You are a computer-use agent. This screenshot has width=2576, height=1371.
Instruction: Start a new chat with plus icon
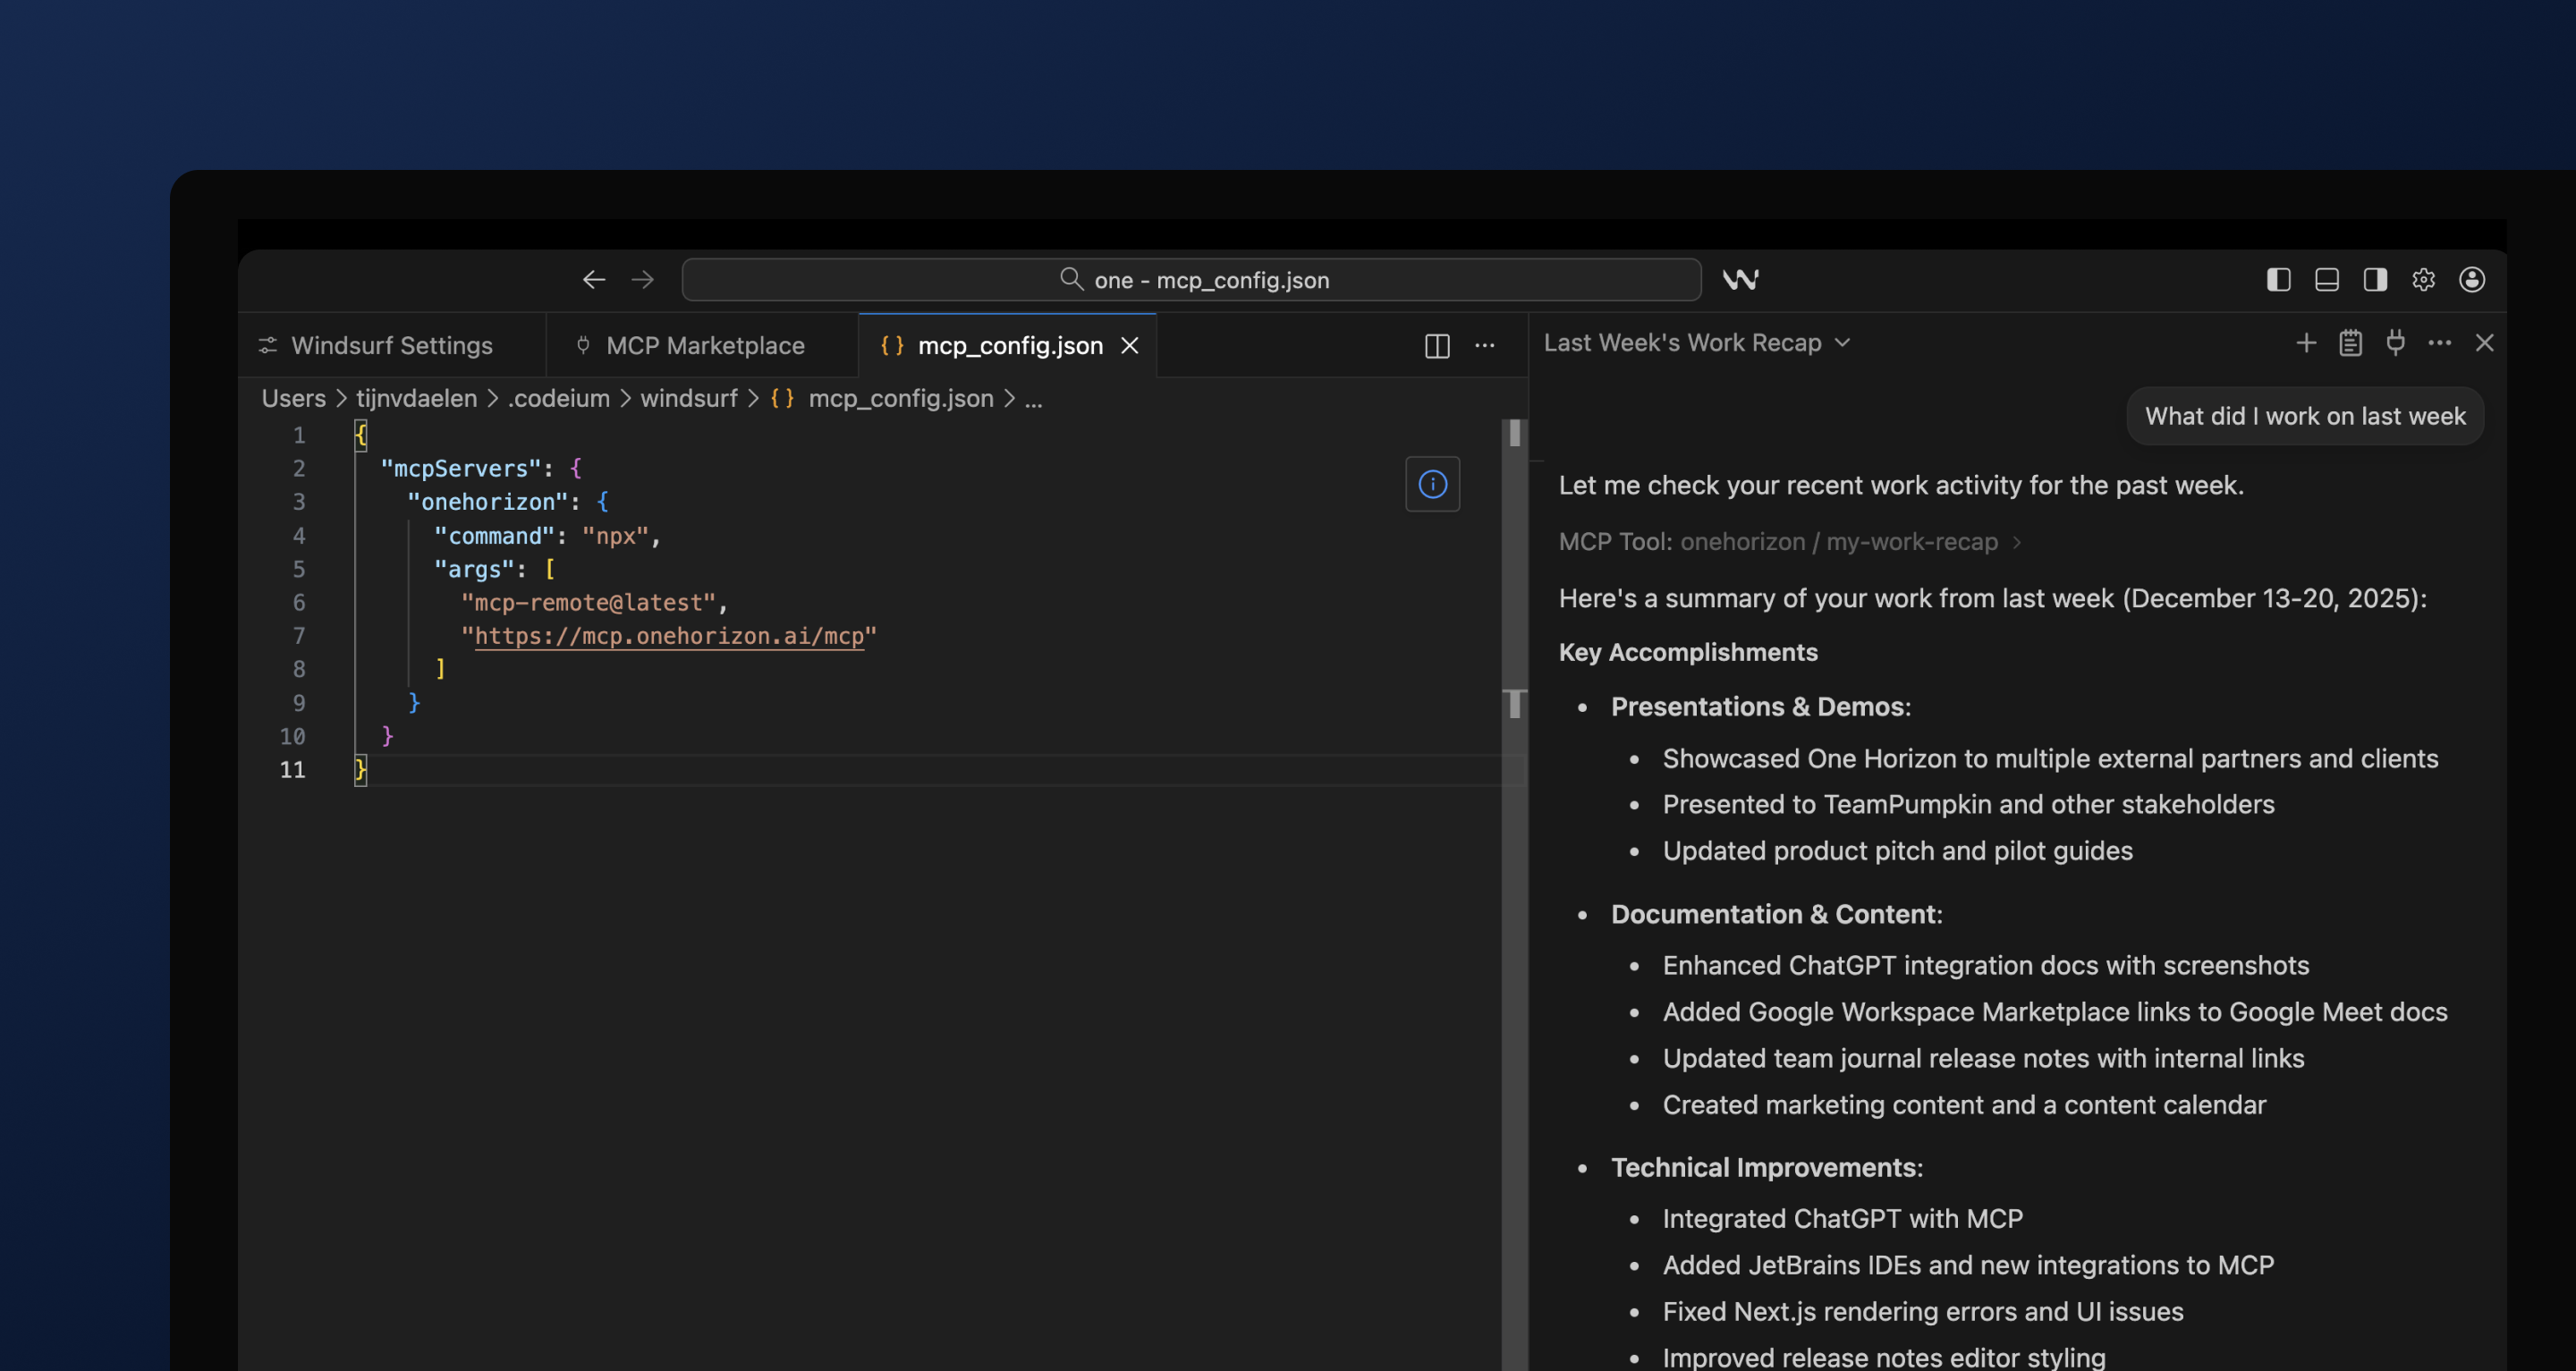click(2306, 343)
